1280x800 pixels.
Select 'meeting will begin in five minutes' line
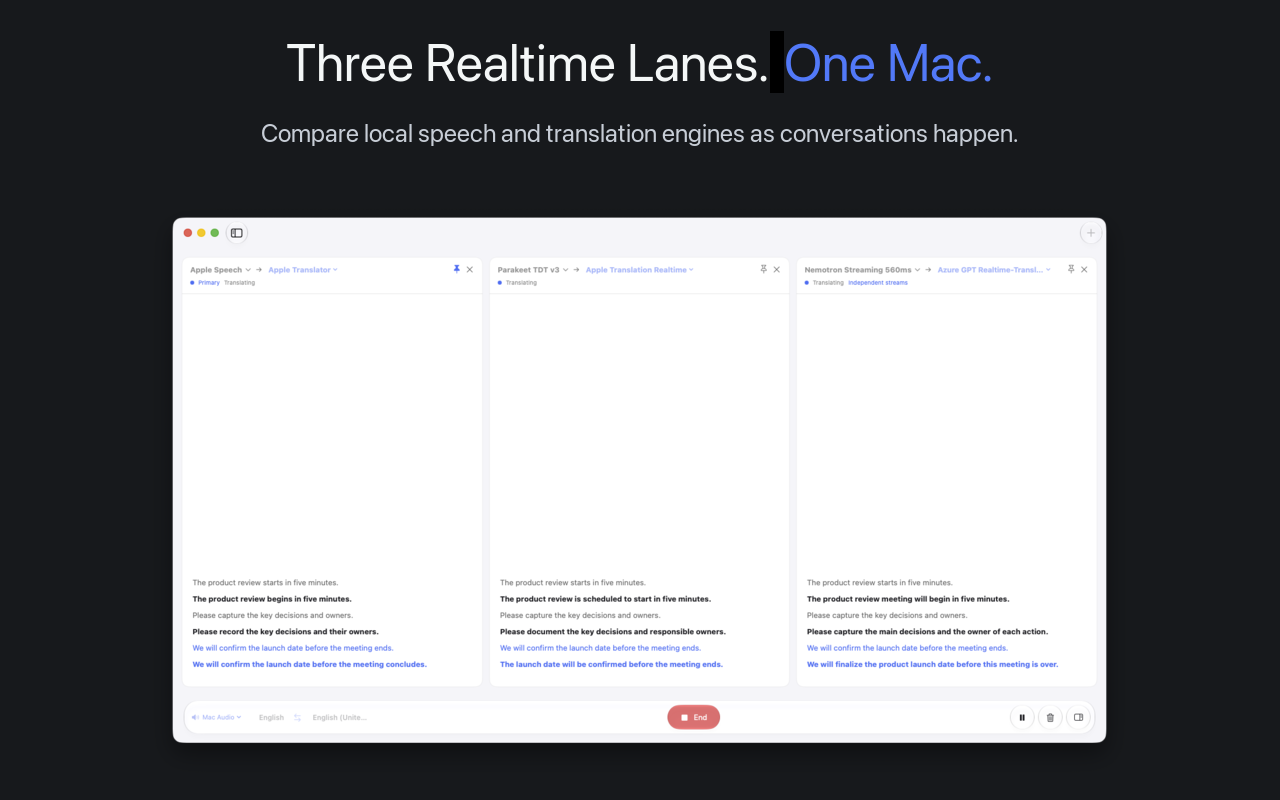pyautogui.click(x=908, y=599)
